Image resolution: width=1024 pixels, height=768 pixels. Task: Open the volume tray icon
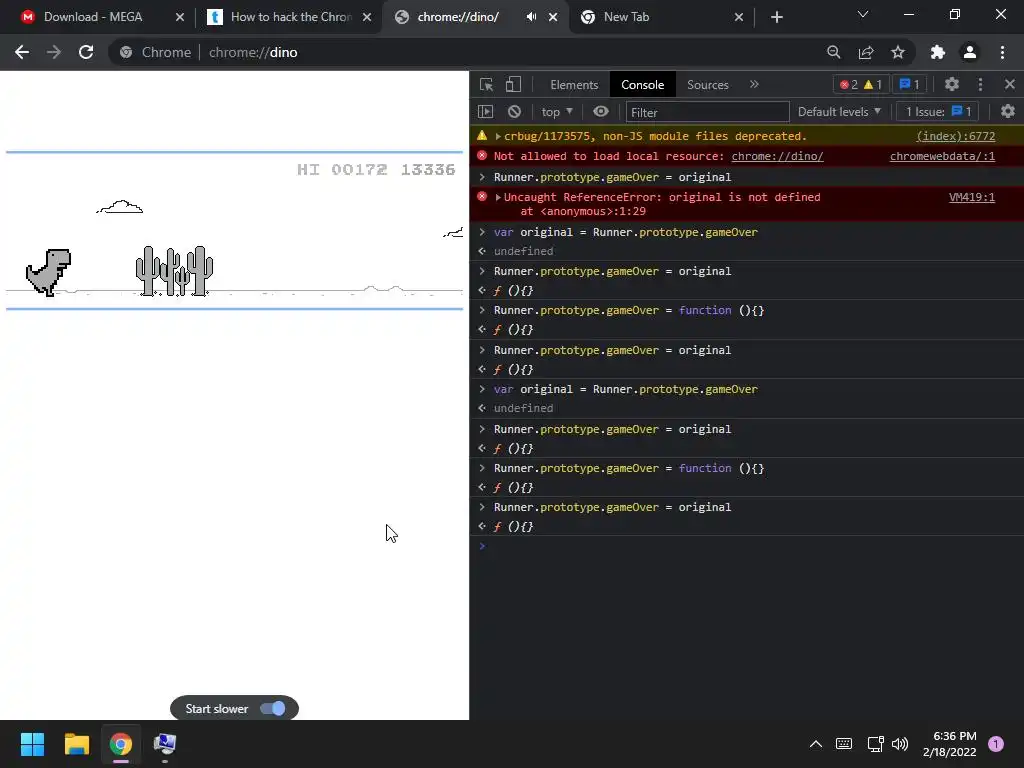[900, 744]
